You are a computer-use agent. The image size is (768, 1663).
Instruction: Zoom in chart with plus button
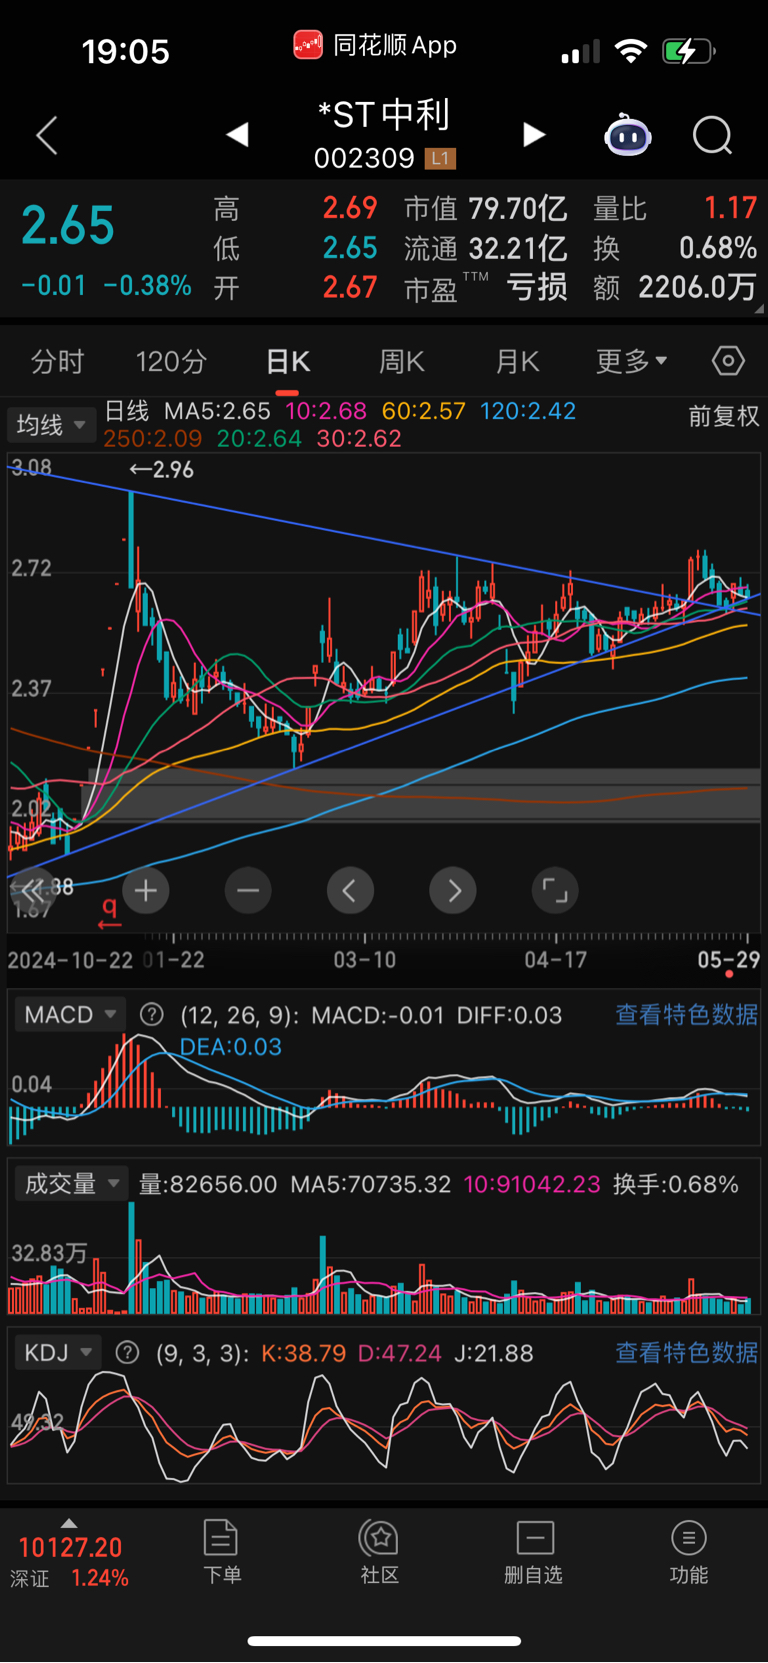146,890
